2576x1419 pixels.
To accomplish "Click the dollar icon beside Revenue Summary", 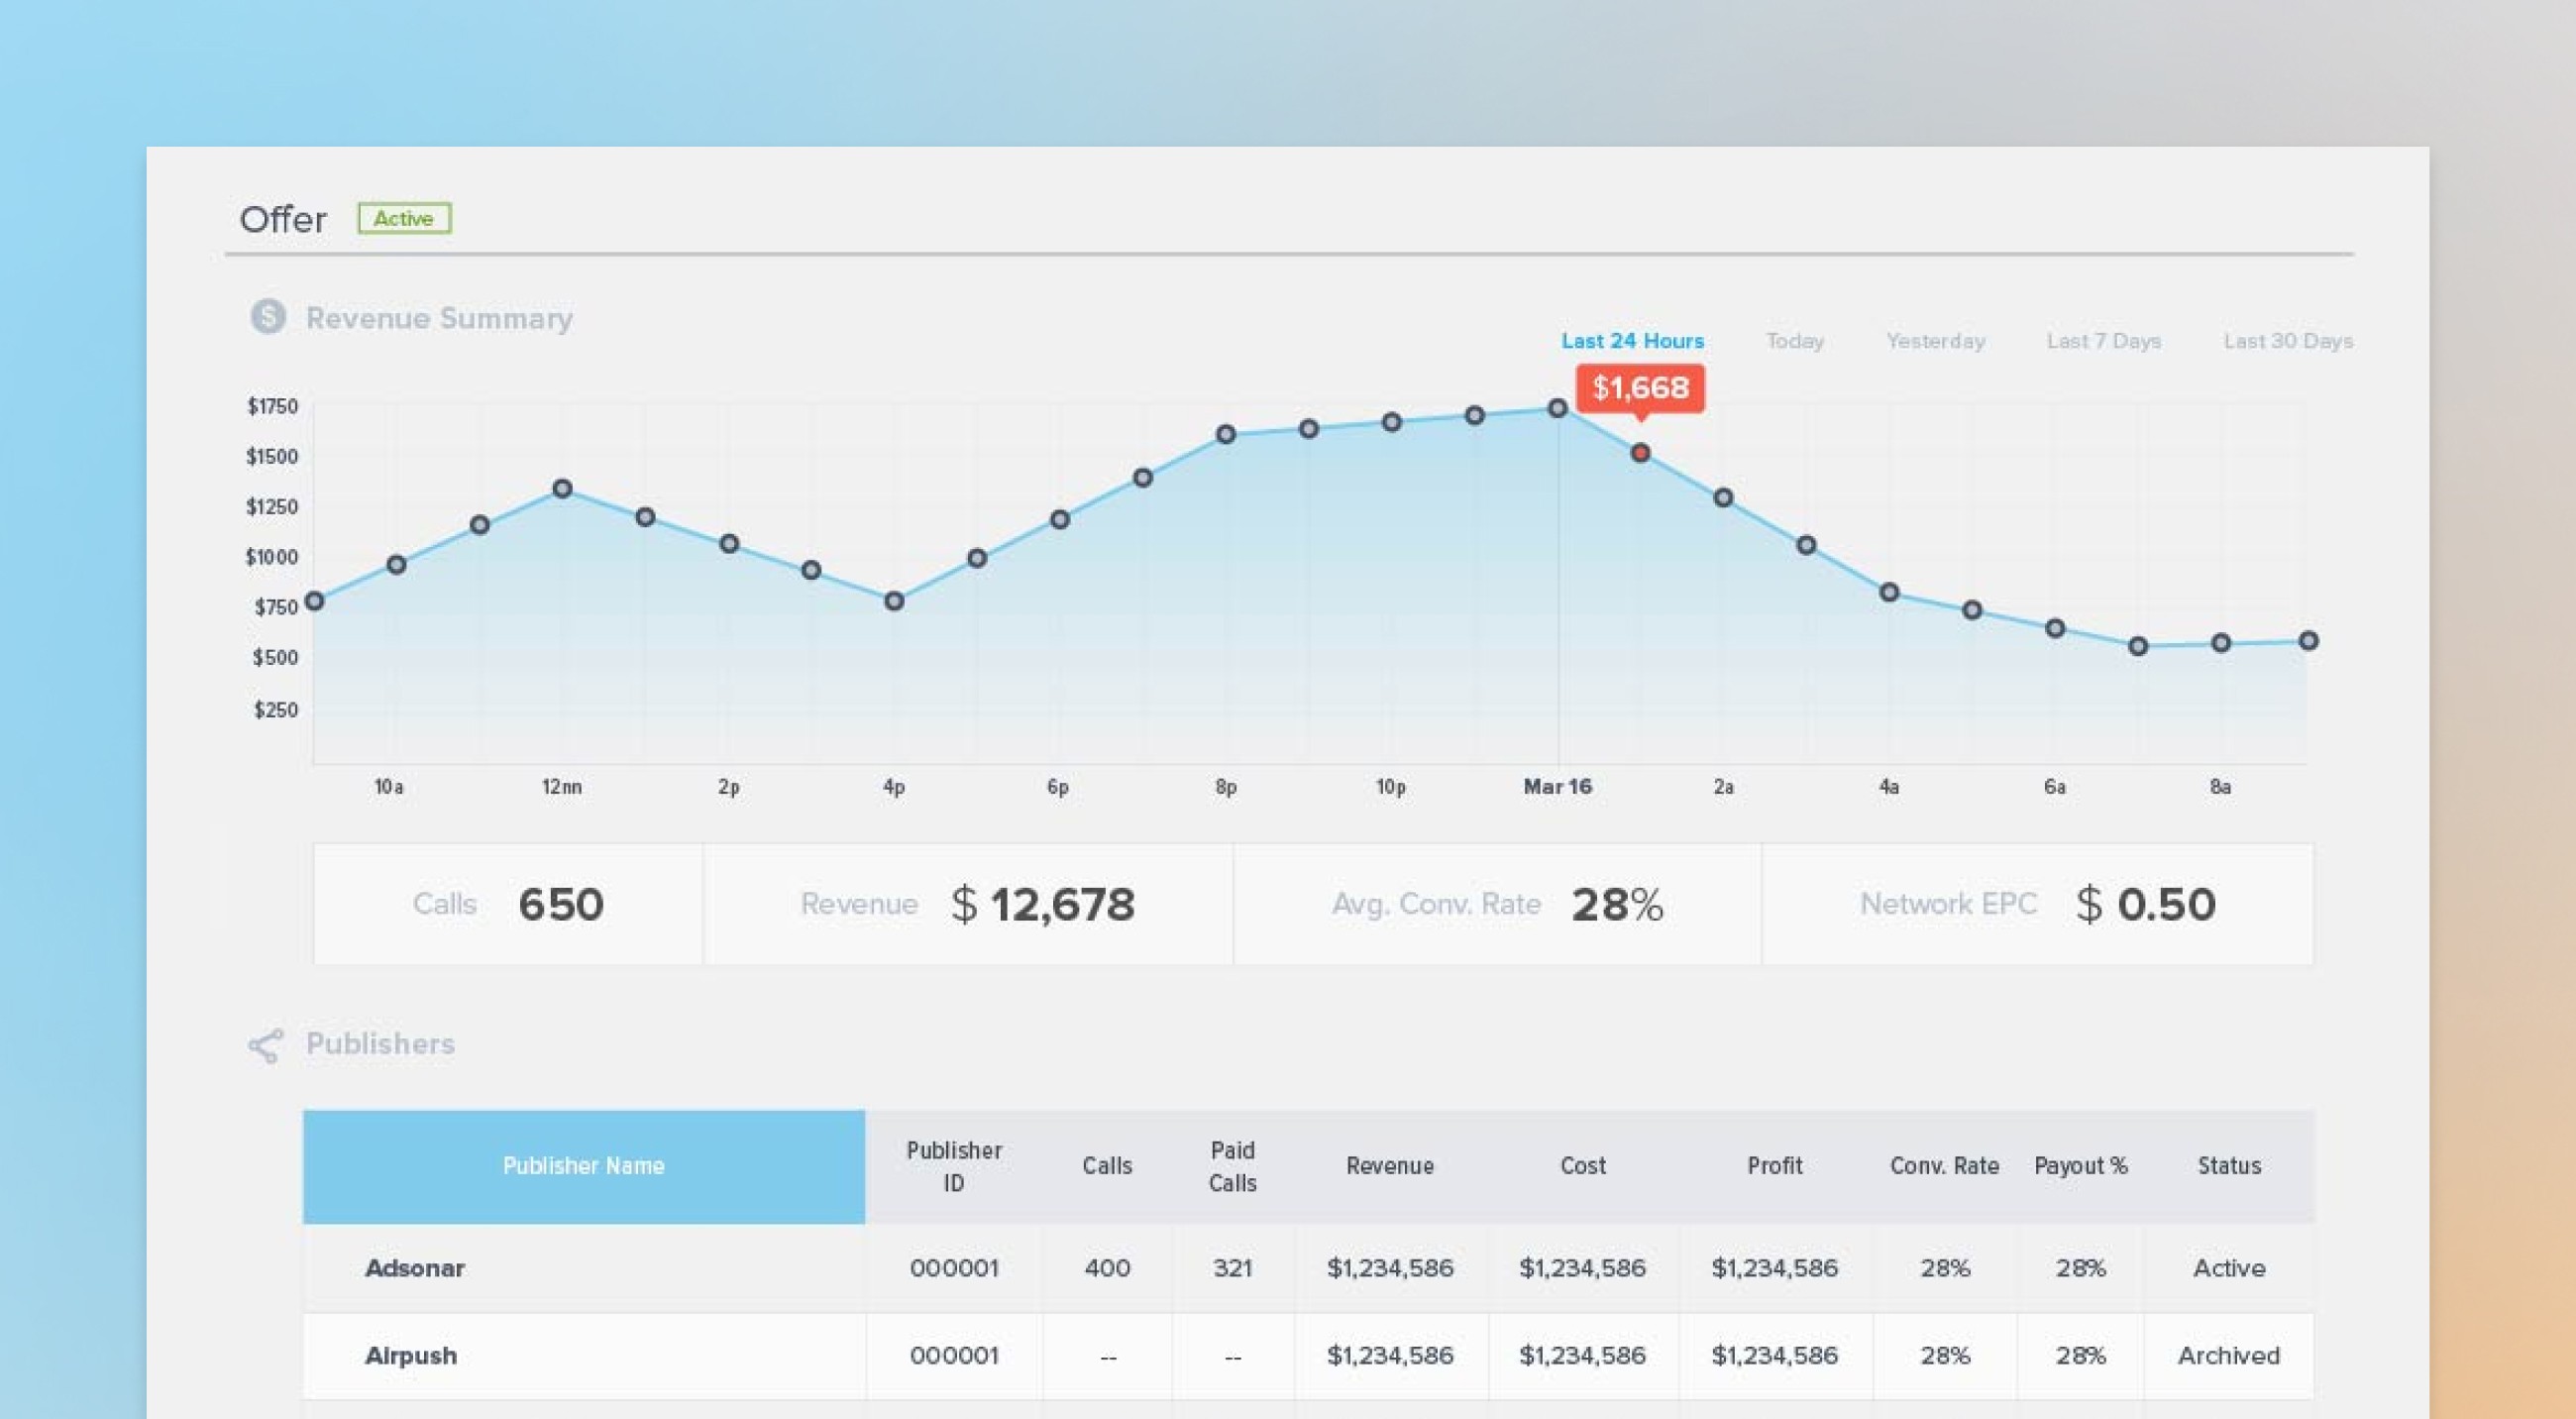I will 268,317.
